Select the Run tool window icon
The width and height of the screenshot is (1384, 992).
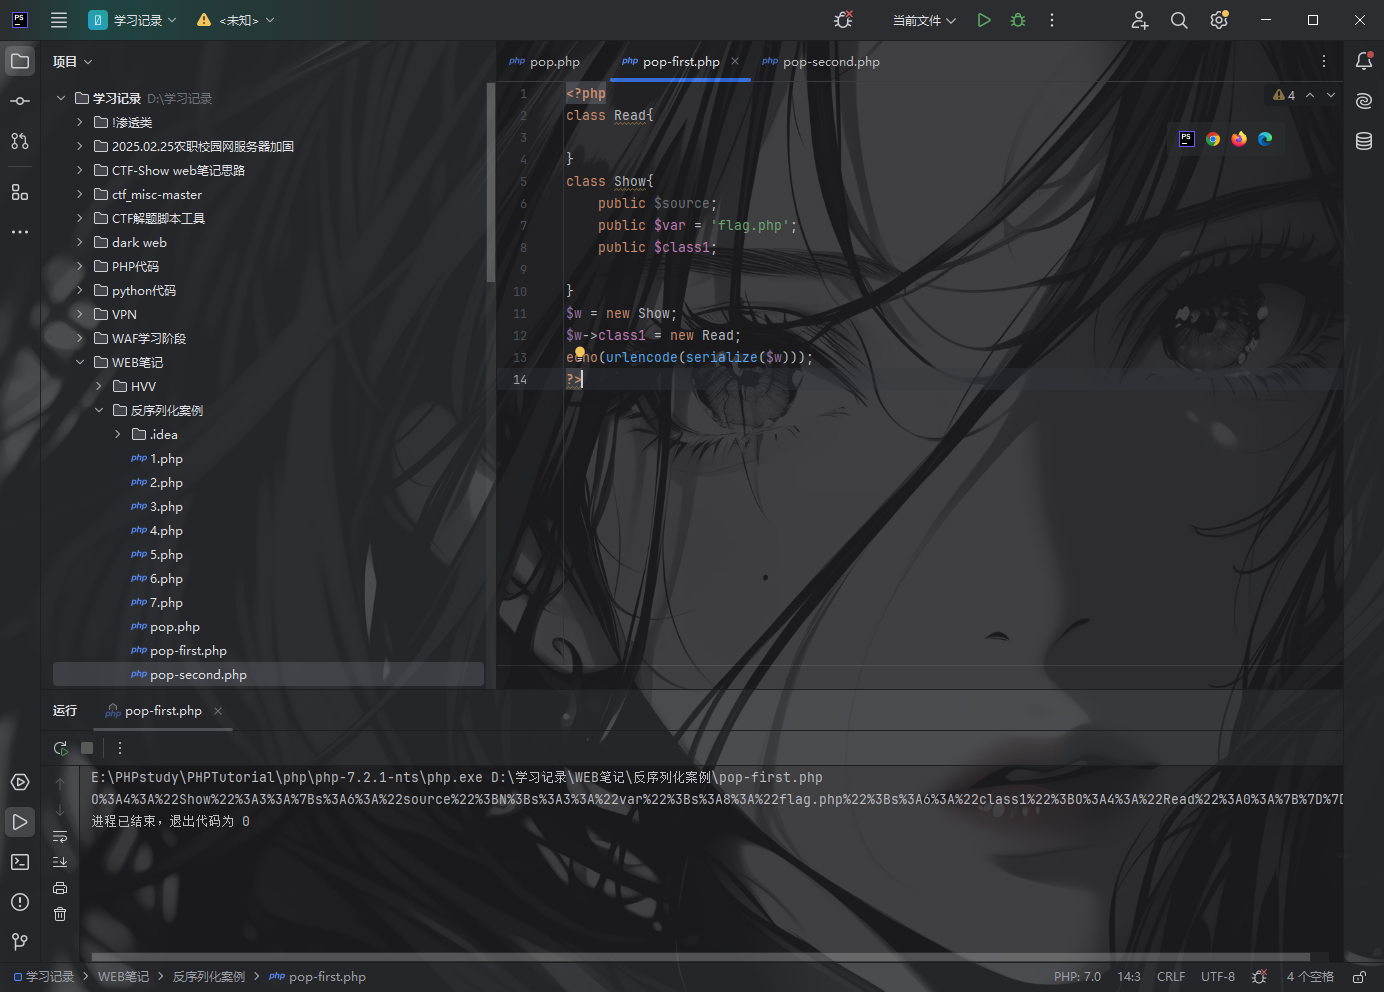(20, 822)
